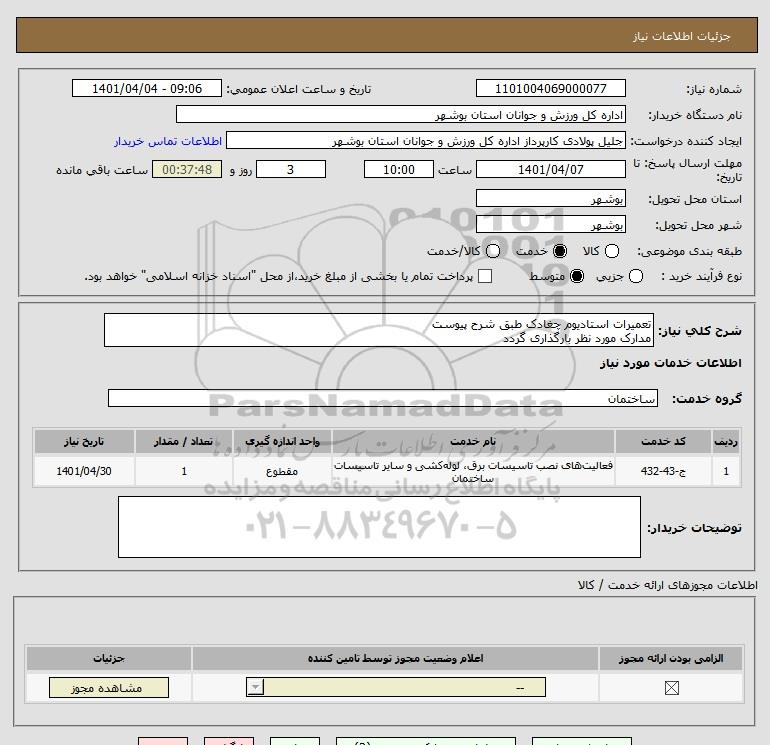Select the کالا/خدمت radio button
The image size is (770, 745).
(x=493, y=251)
